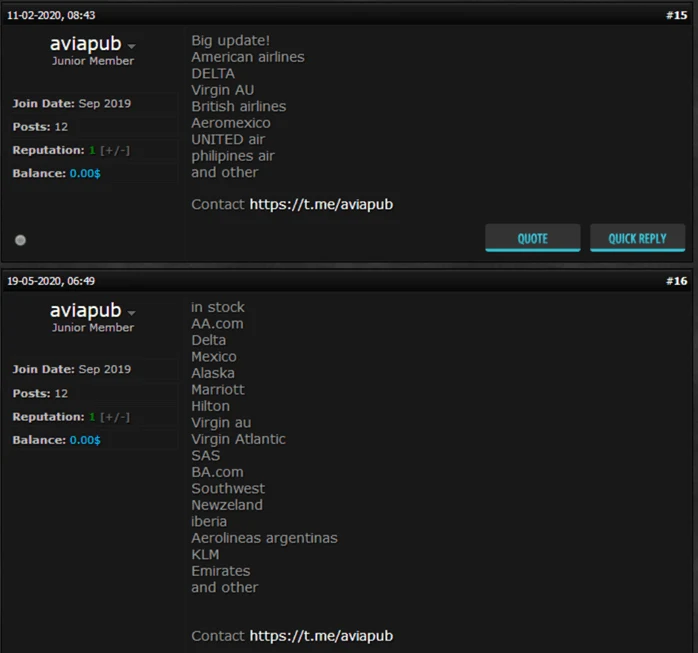Click the 'Emirates' line
Image resolution: width=698 pixels, height=653 pixels.
point(221,571)
